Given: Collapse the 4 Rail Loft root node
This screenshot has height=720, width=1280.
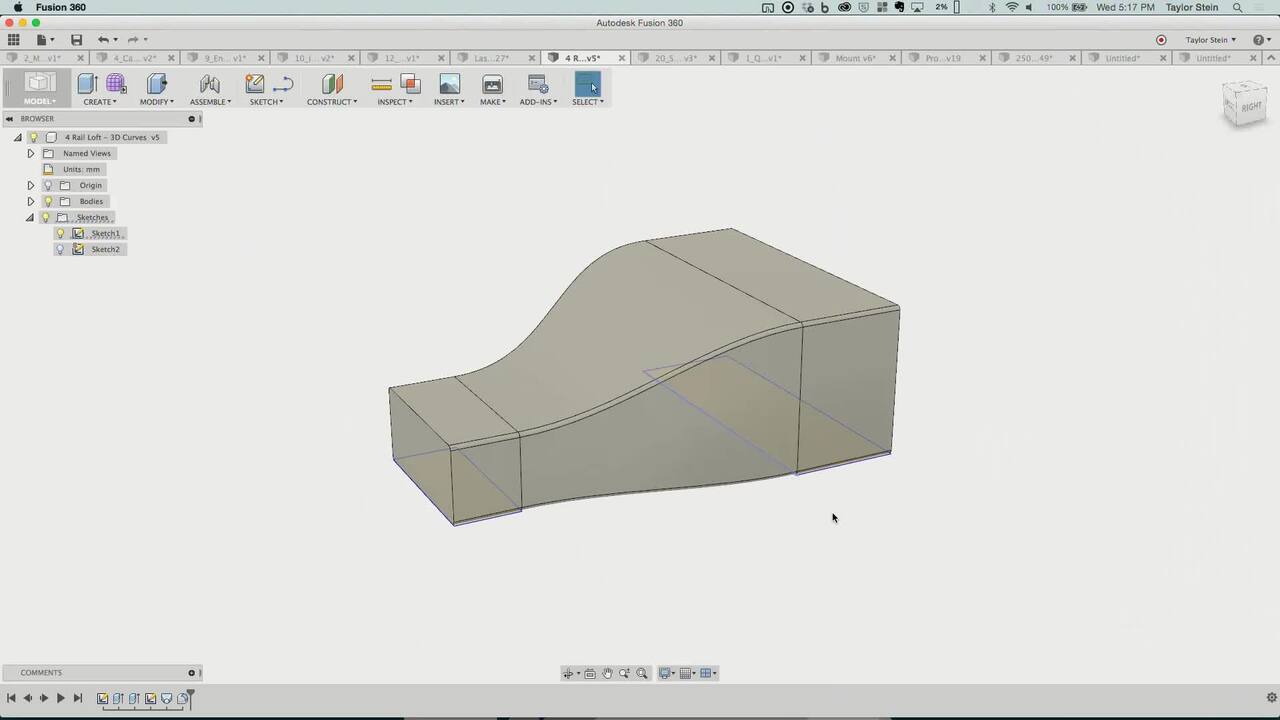Looking at the screenshot, I should 17,137.
